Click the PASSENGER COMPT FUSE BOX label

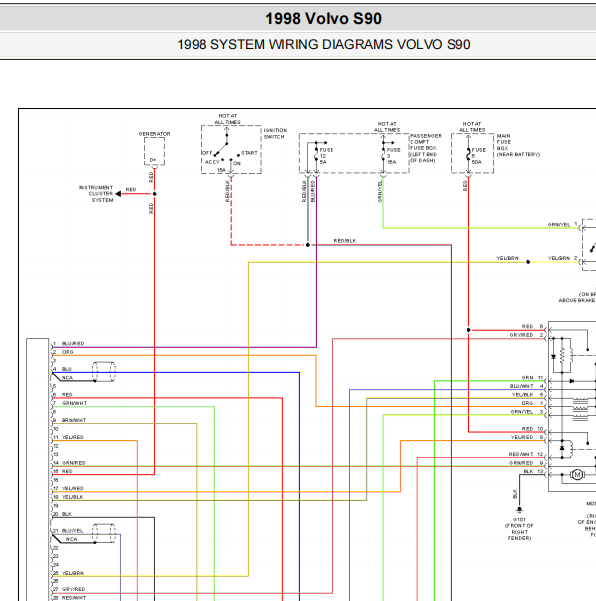[425, 148]
